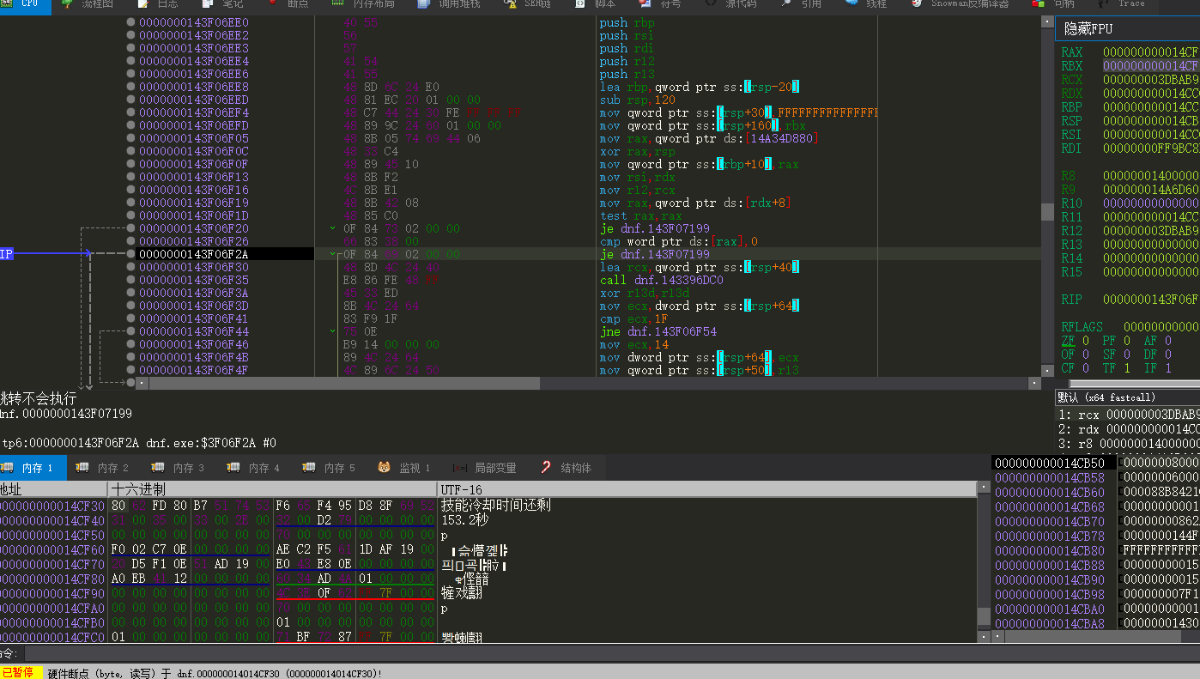Toggle breakpoint bullet at 0000000143F06F35
The image size is (1200, 679).
(x=131, y=280)
